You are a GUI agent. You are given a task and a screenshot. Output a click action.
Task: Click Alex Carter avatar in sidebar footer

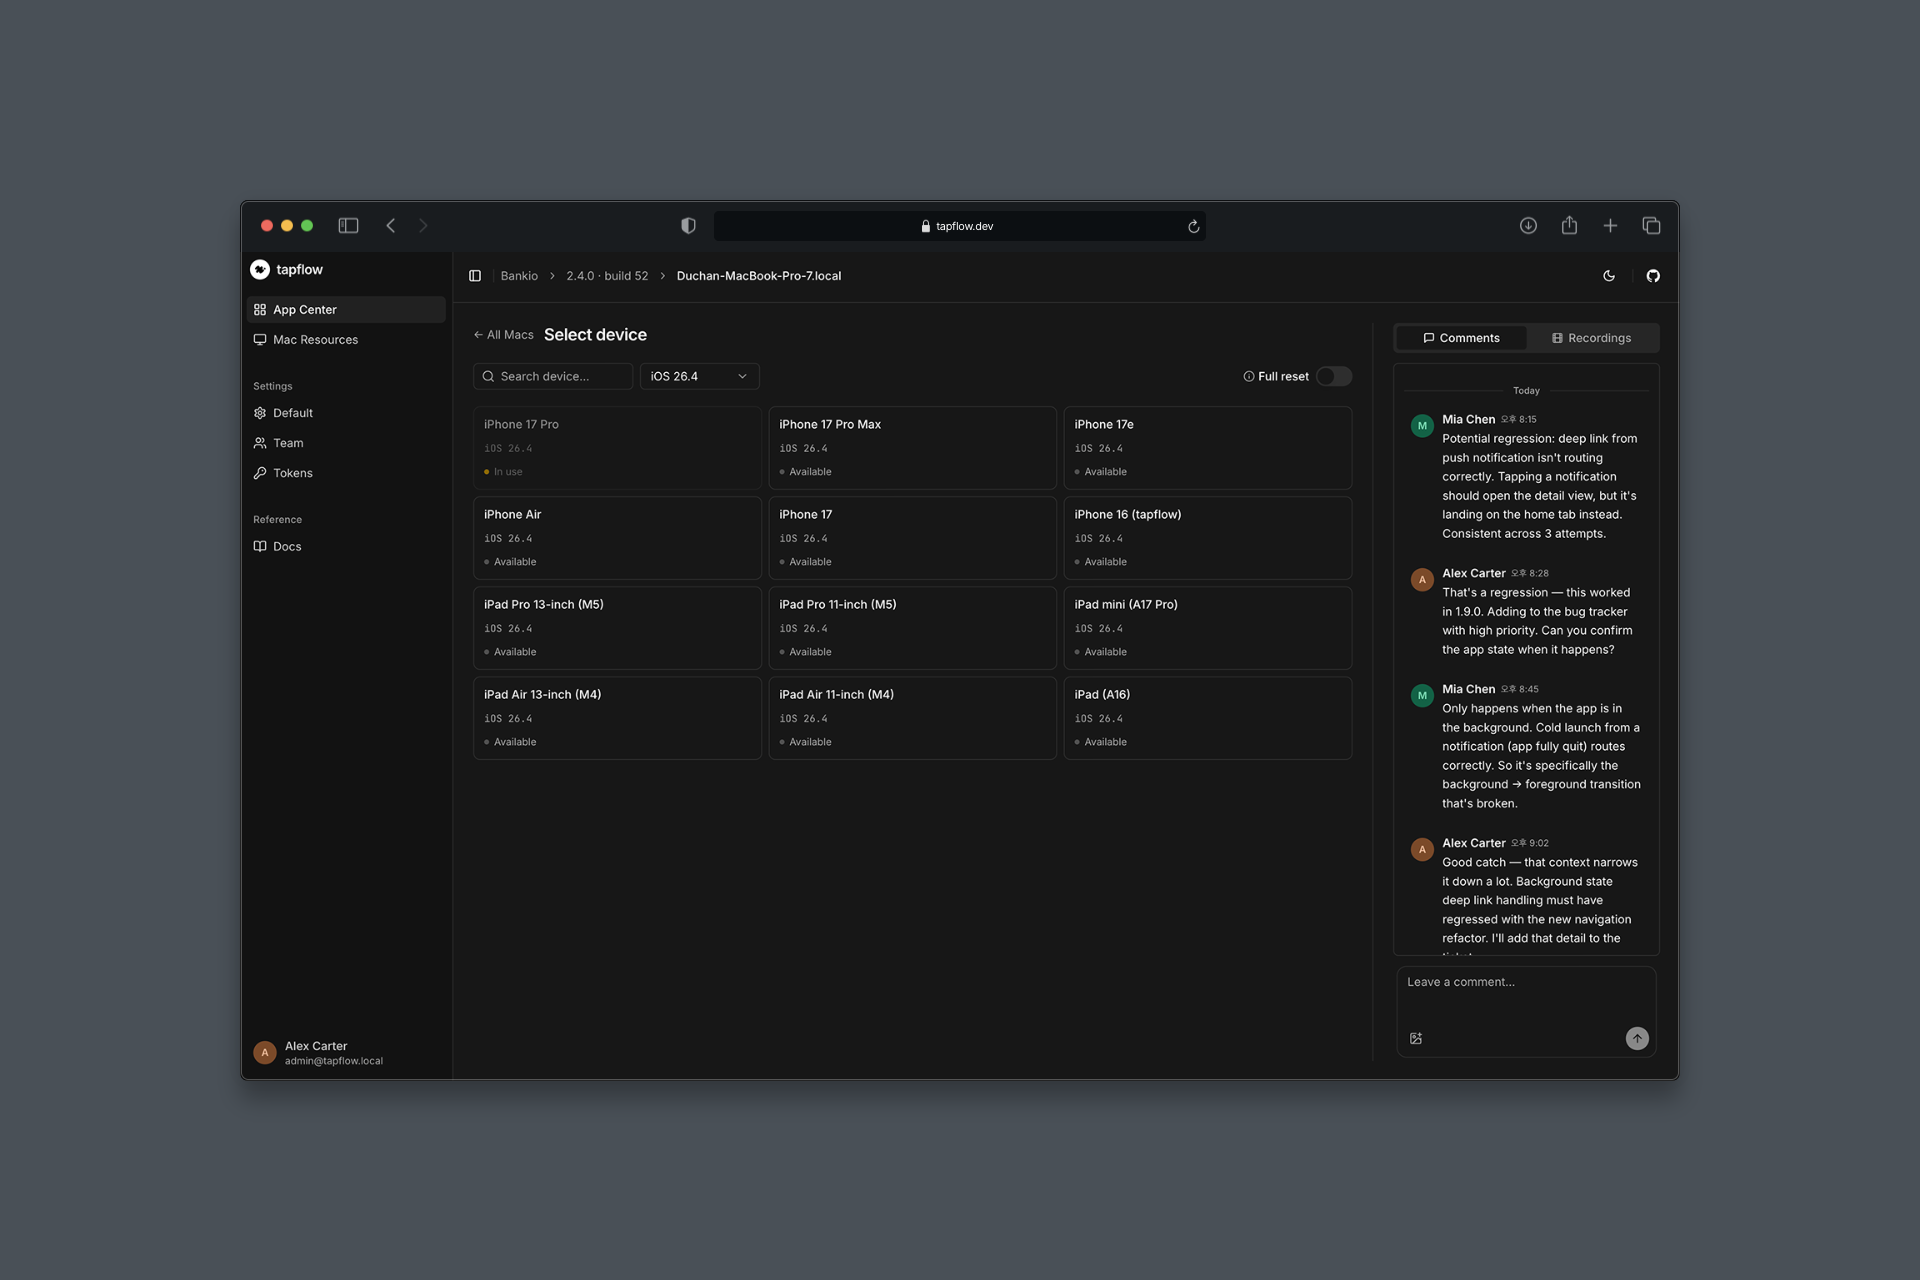point(265,1052)
